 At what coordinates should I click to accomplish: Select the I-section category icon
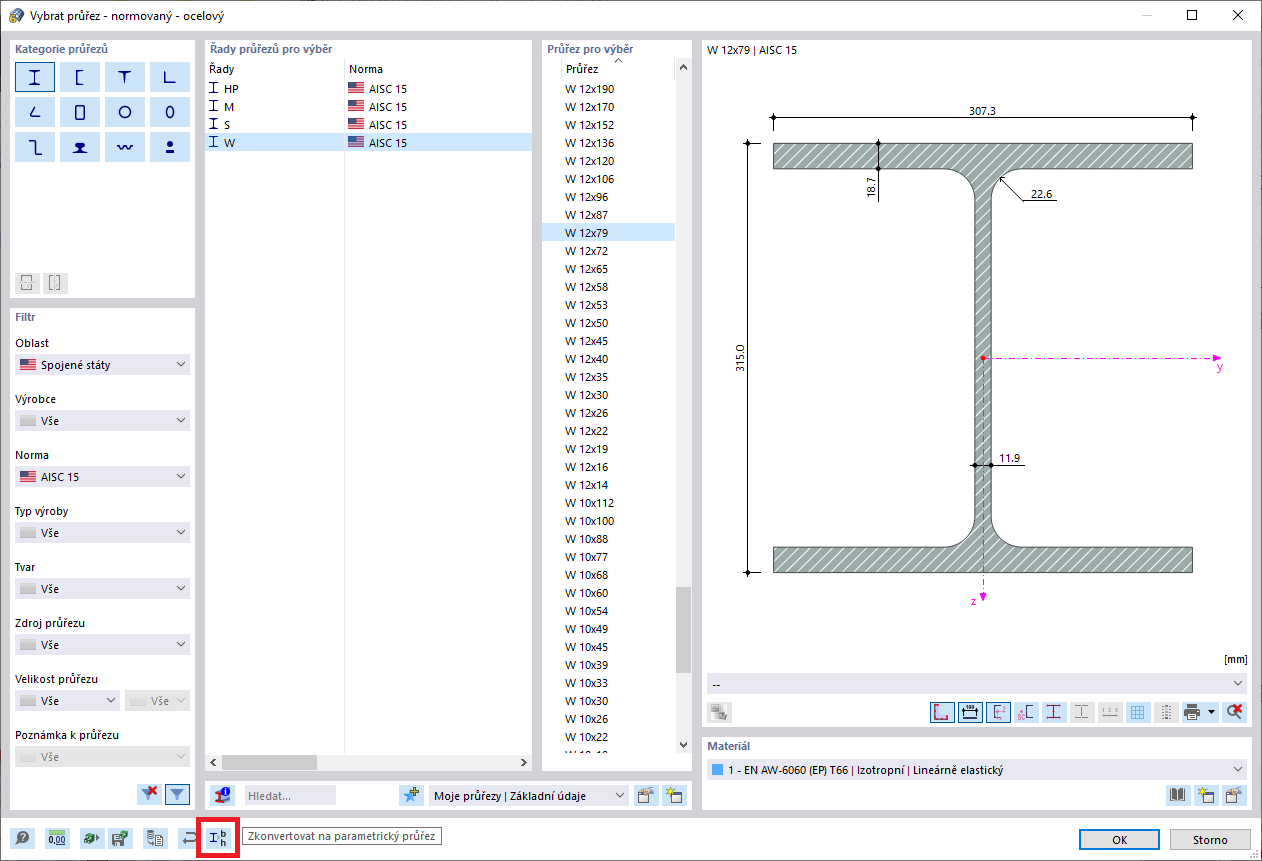tap(35, 76)
